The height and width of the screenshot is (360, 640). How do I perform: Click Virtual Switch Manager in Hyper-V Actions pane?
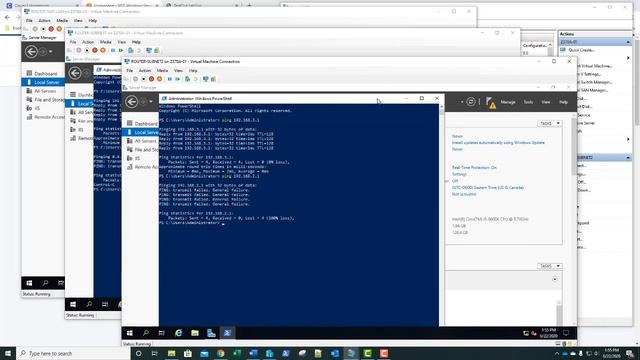(x=596, y=82)
